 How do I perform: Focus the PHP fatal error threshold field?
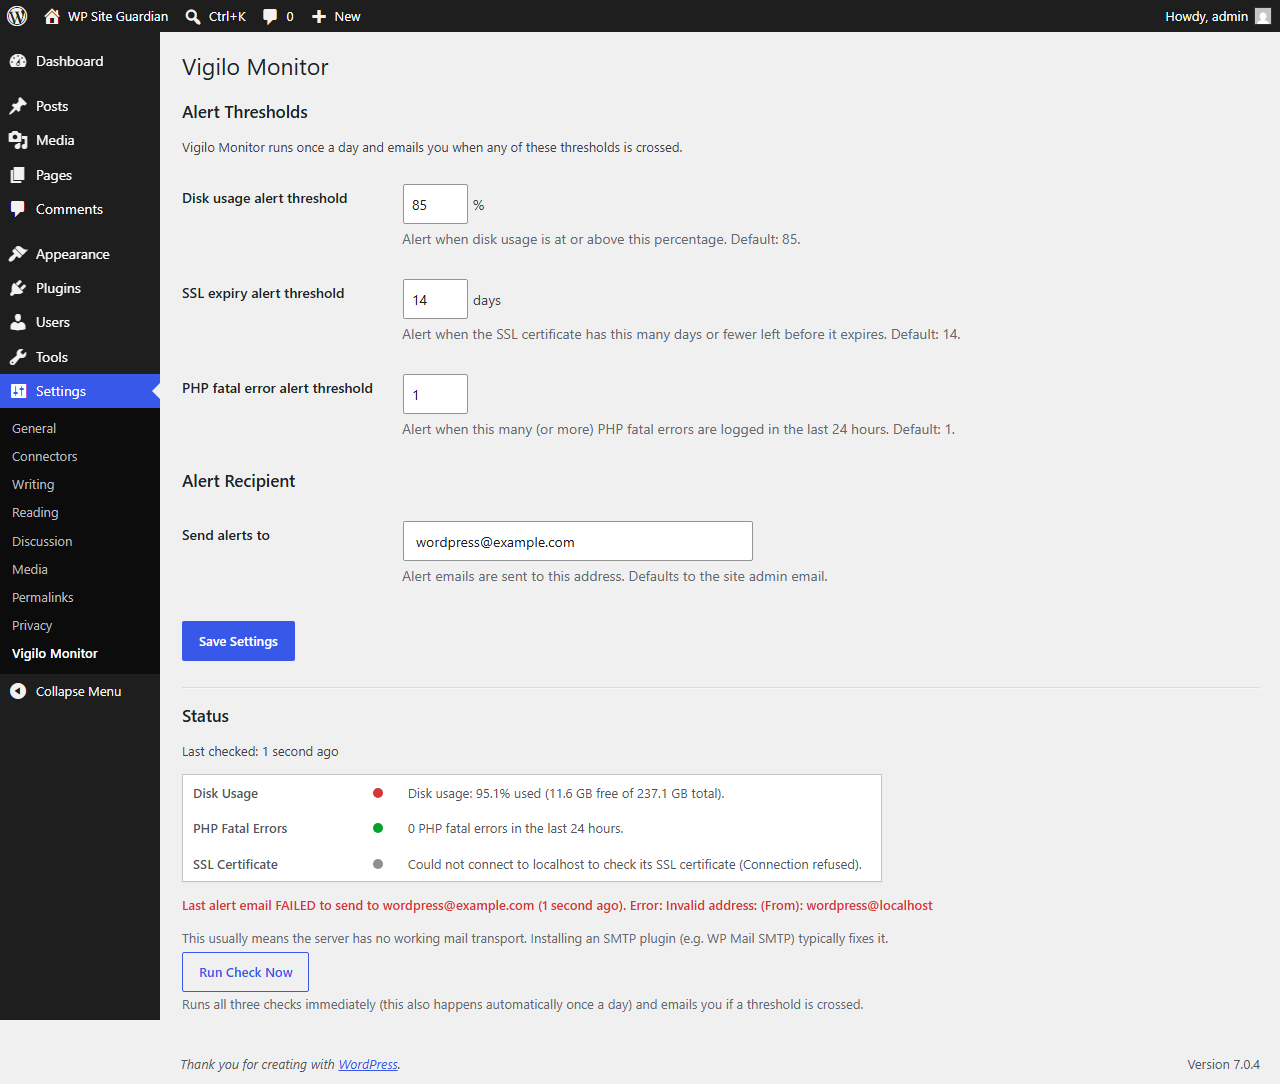tap(435, 394)
